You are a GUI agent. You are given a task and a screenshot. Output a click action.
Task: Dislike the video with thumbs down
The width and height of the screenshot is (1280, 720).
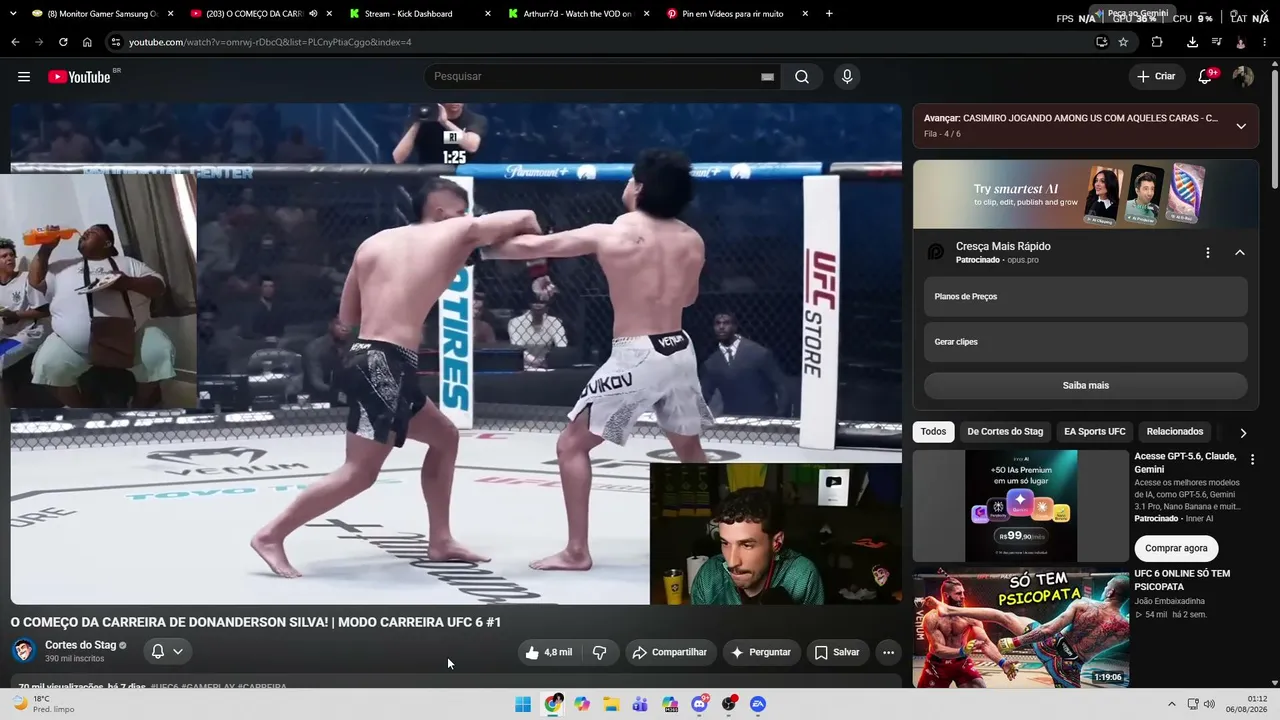pyautogui.click(x=600, y=652)
